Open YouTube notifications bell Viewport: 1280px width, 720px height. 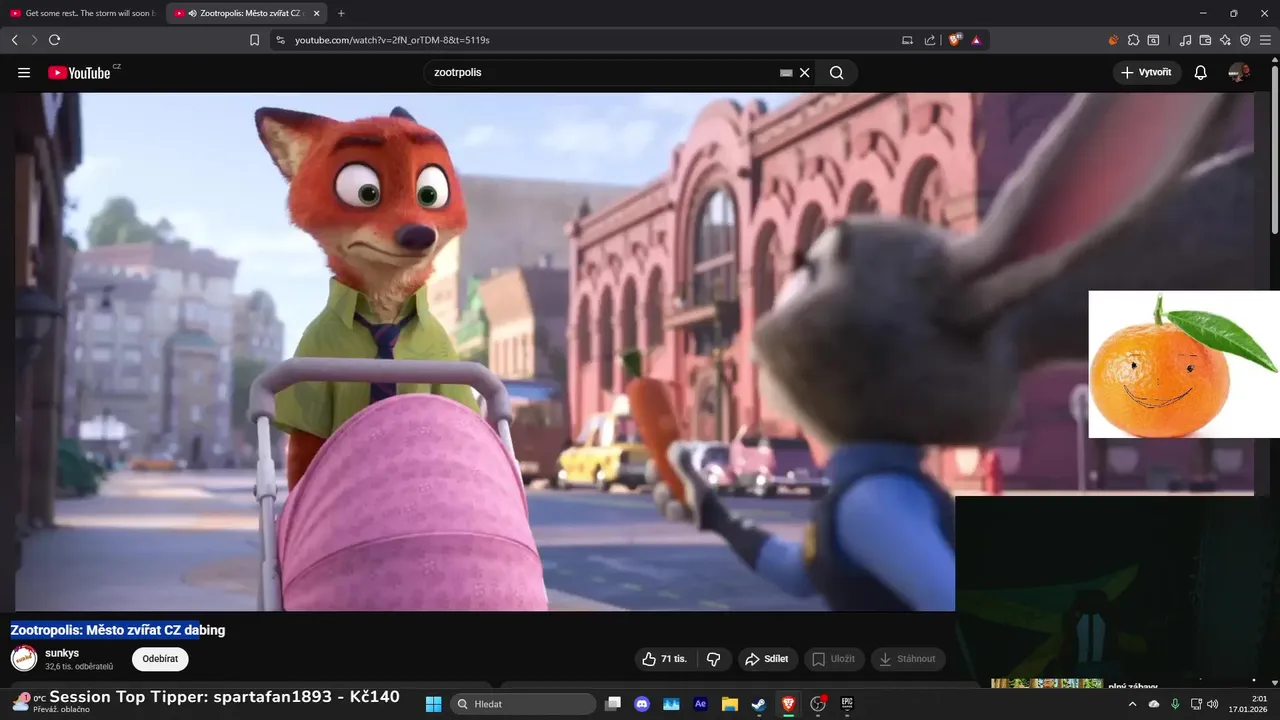1201,73
